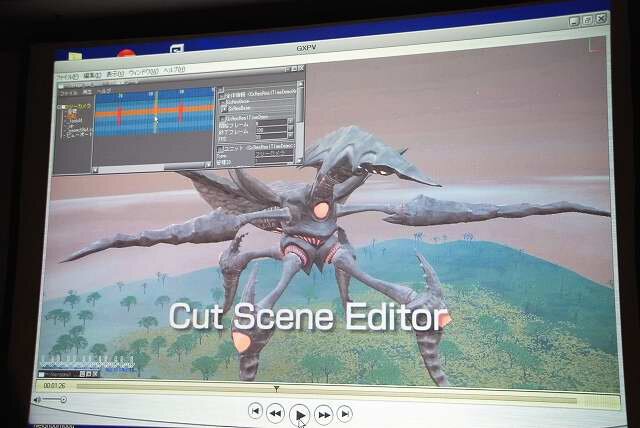
Task: Click the rewind button
Action: tap(275, 413)
